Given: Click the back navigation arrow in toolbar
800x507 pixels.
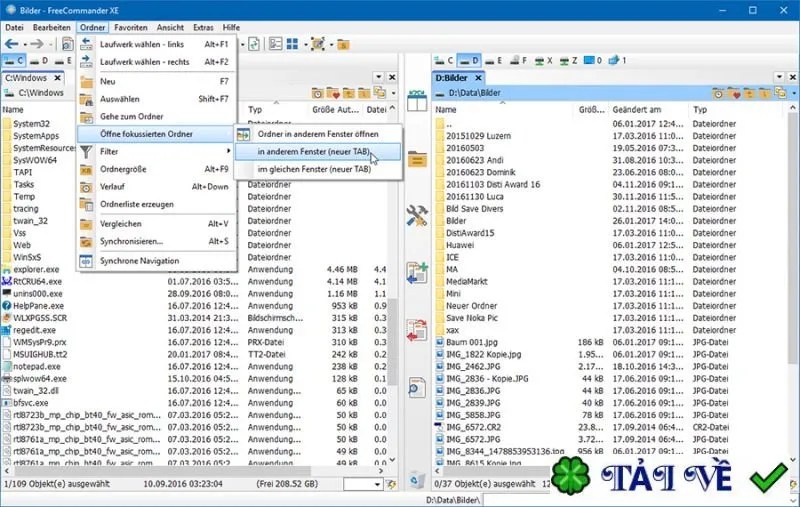Looking at the screenshot, I should [11, 44].
